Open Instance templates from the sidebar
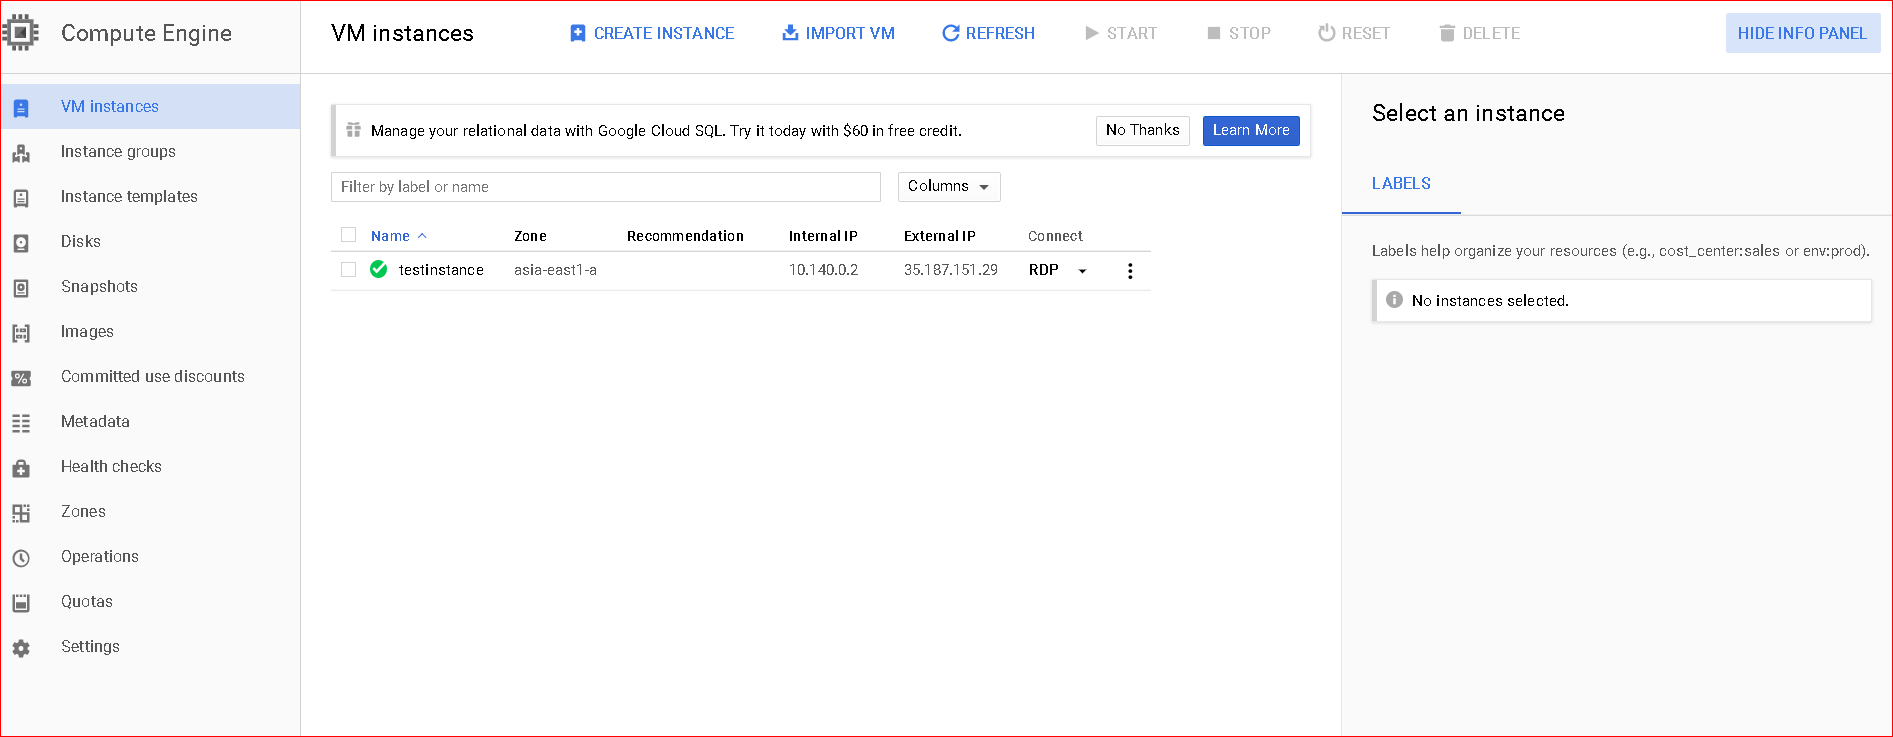The width and height of the screenshot is (1893, 737). (x=129, y=197)
